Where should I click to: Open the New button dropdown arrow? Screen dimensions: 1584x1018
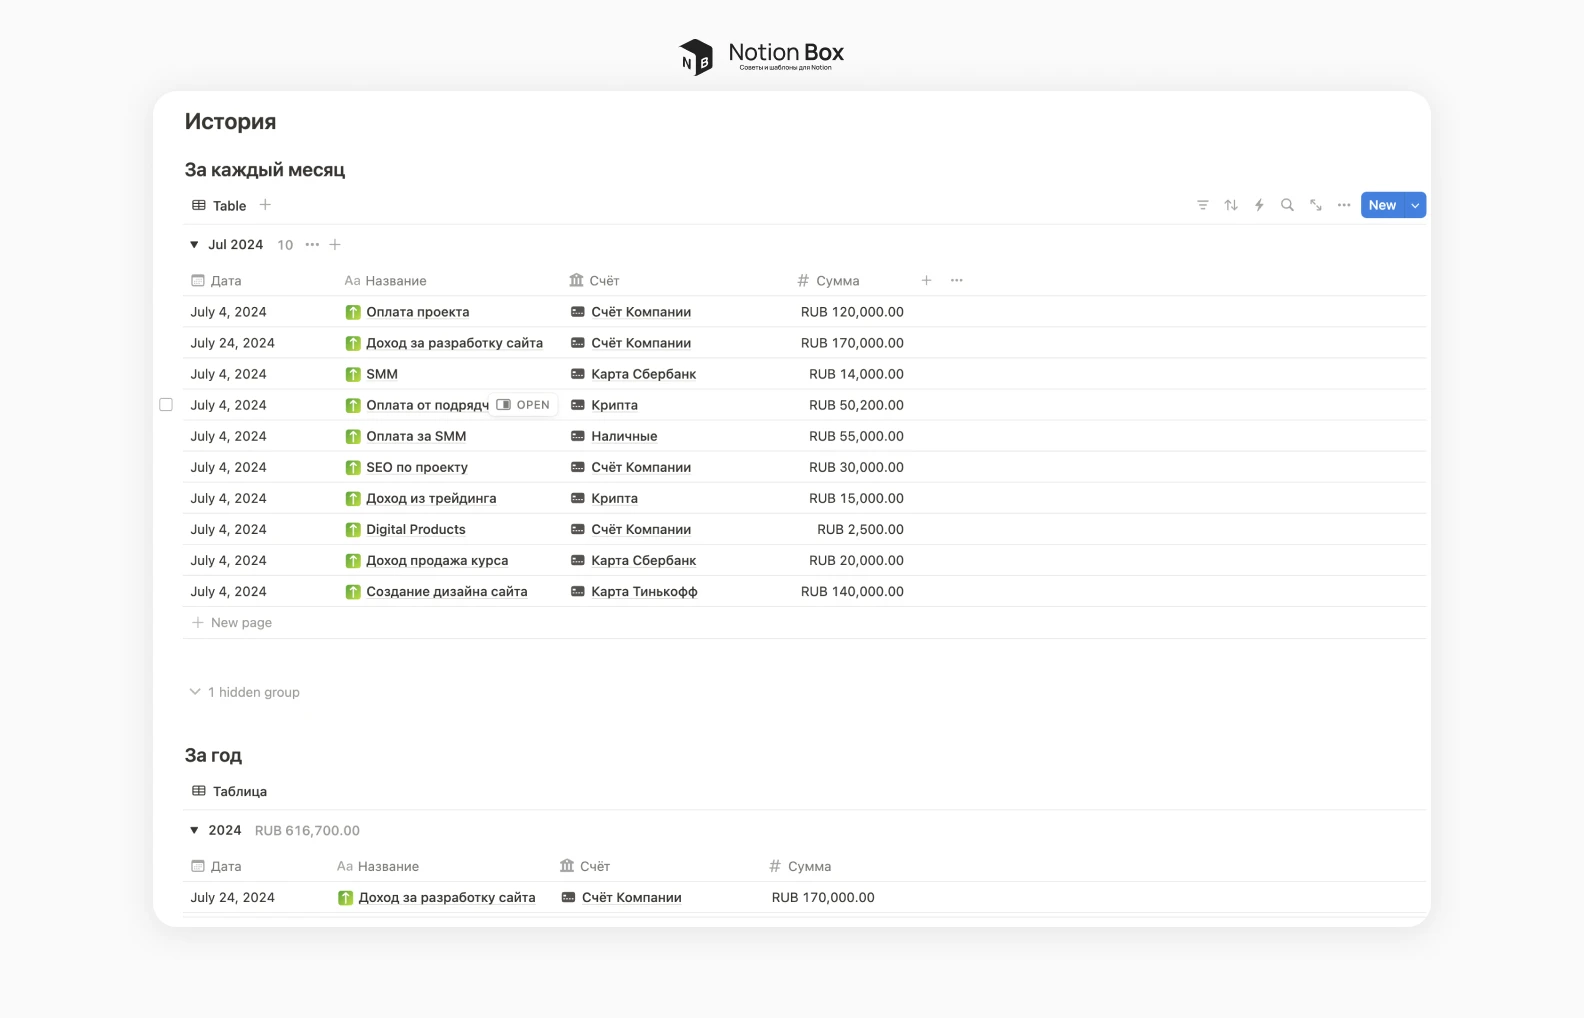[1415, 205]
